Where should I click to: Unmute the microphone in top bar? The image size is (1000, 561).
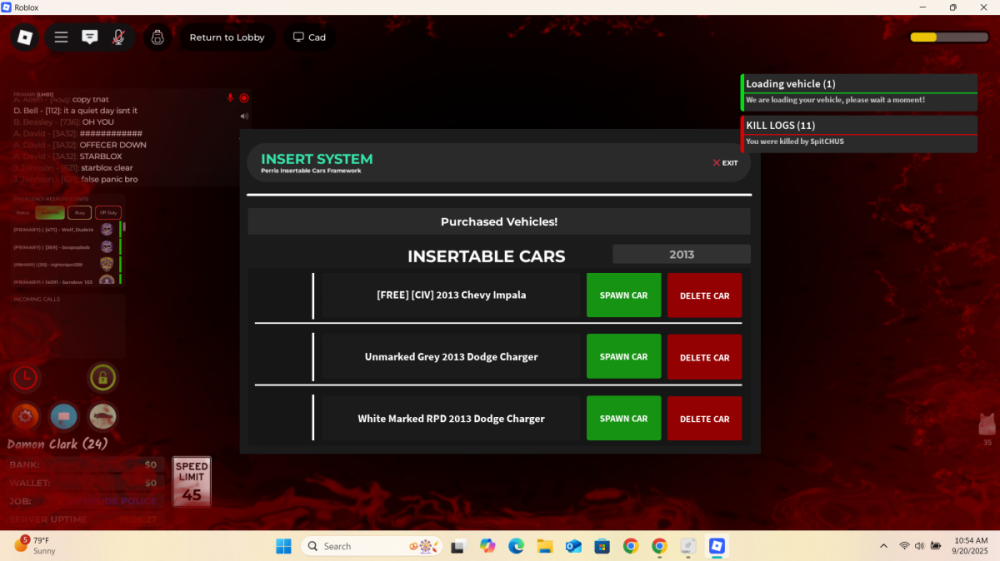coord(118,37)
